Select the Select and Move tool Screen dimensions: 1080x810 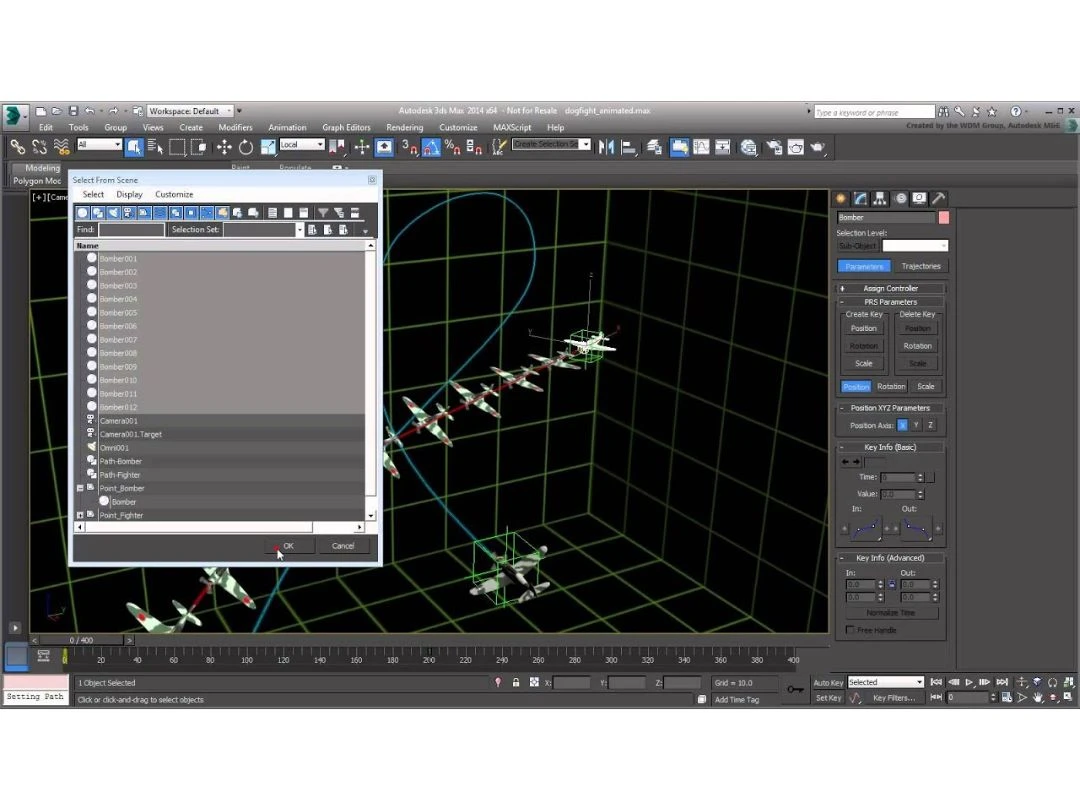(224, 147)
